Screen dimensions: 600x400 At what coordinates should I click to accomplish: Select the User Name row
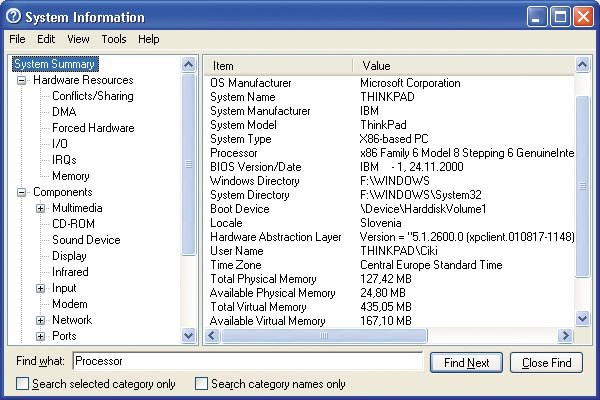(x=390, y=251)
